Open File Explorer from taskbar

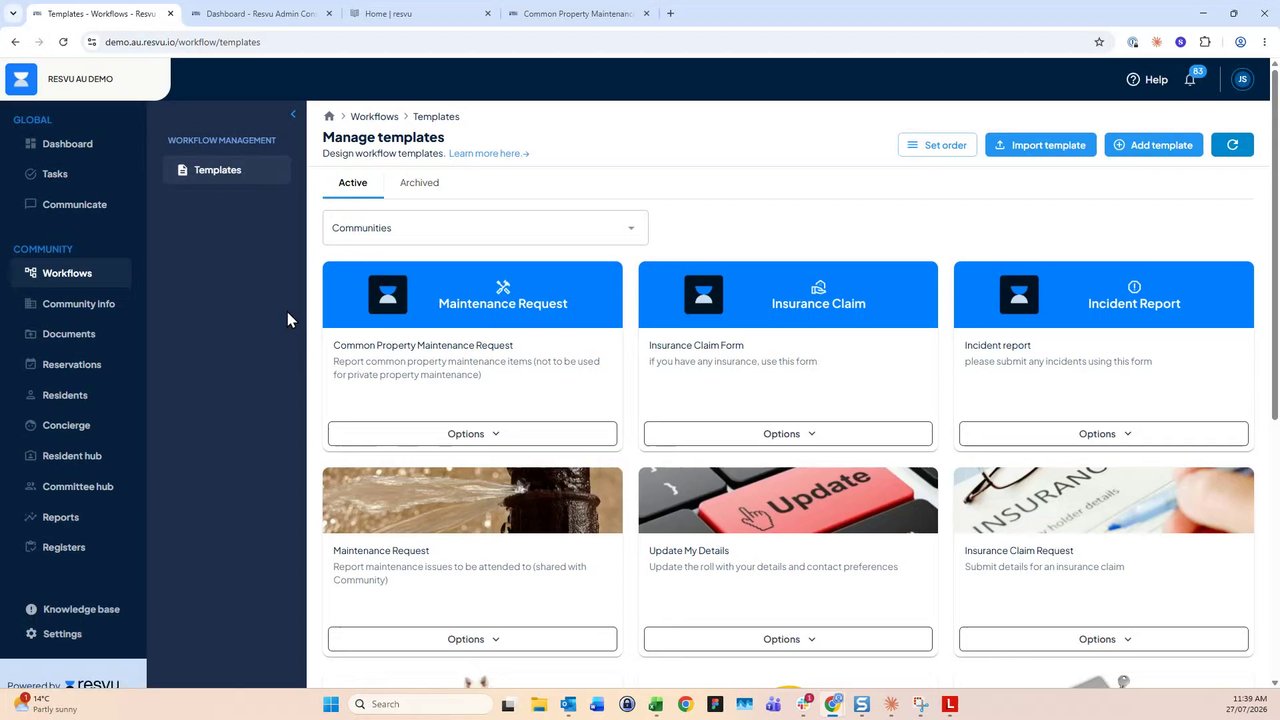click(x=538, y=704)
